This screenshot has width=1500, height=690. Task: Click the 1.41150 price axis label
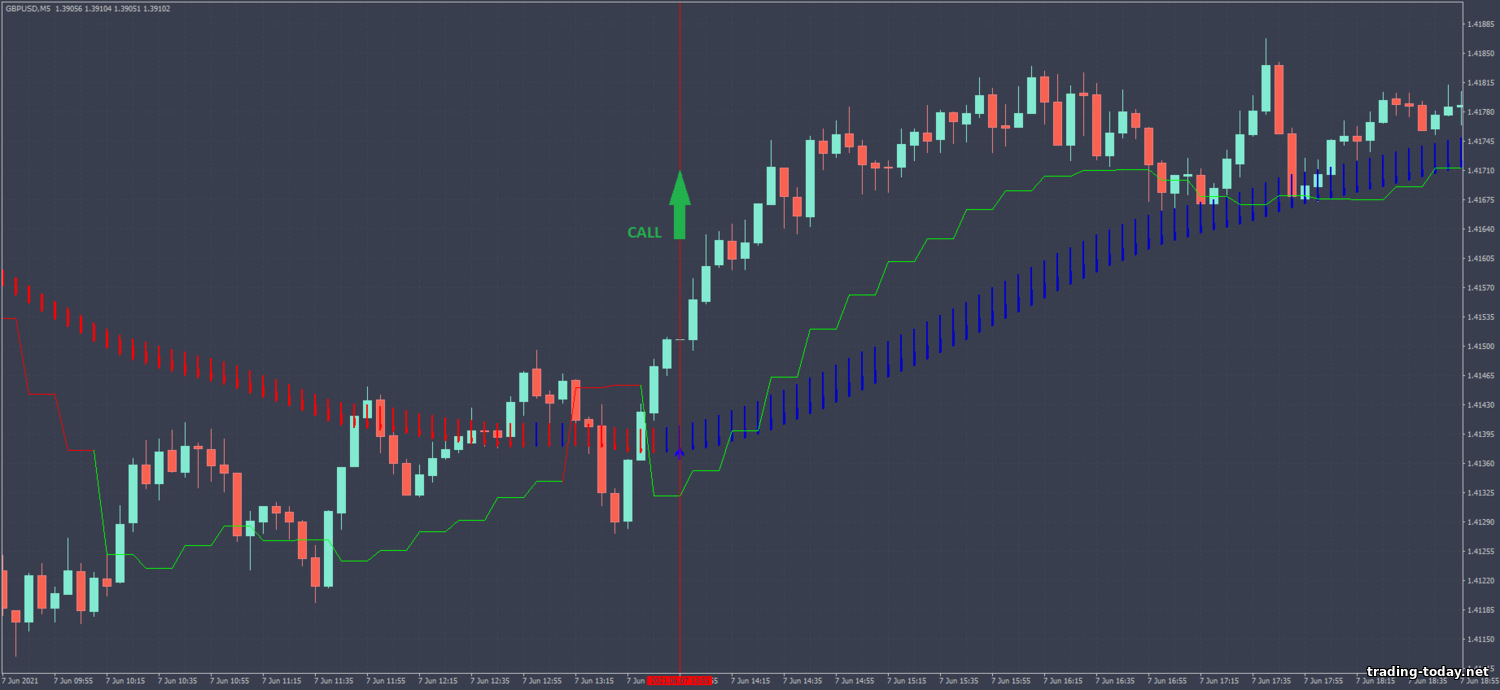(1482, 639)
